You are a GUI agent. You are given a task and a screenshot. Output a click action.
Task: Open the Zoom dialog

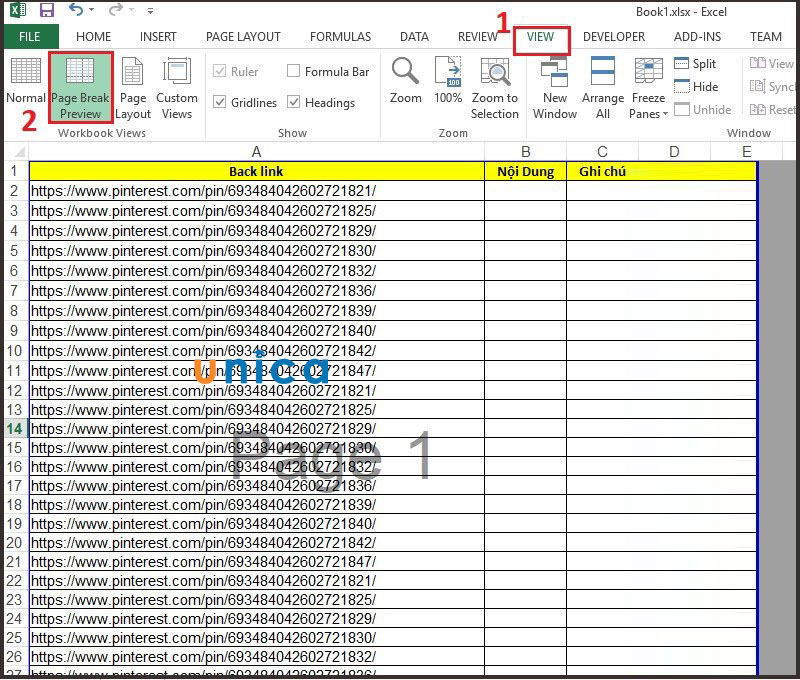406,80
